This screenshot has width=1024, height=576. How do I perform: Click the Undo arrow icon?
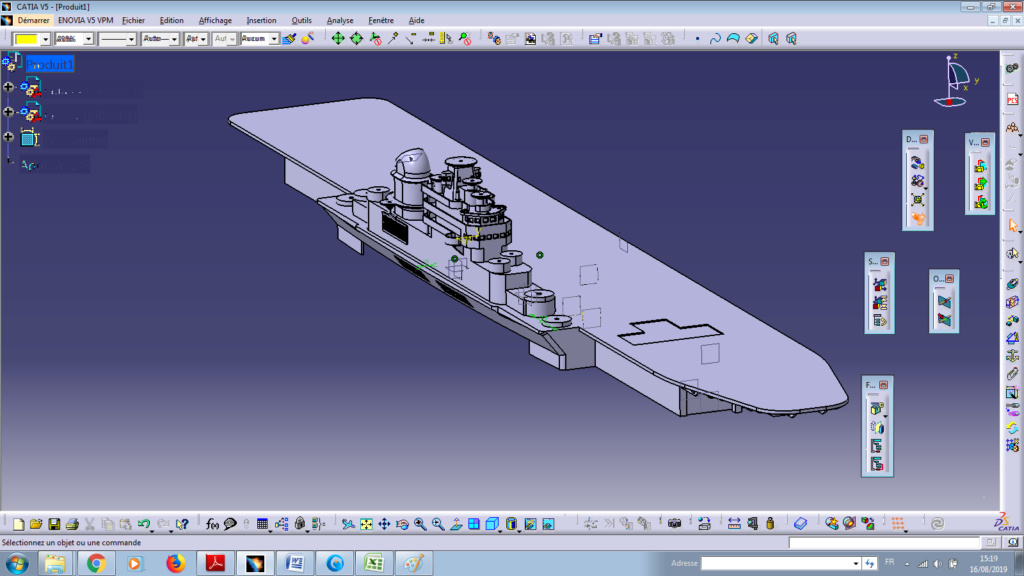coord(144,524)
